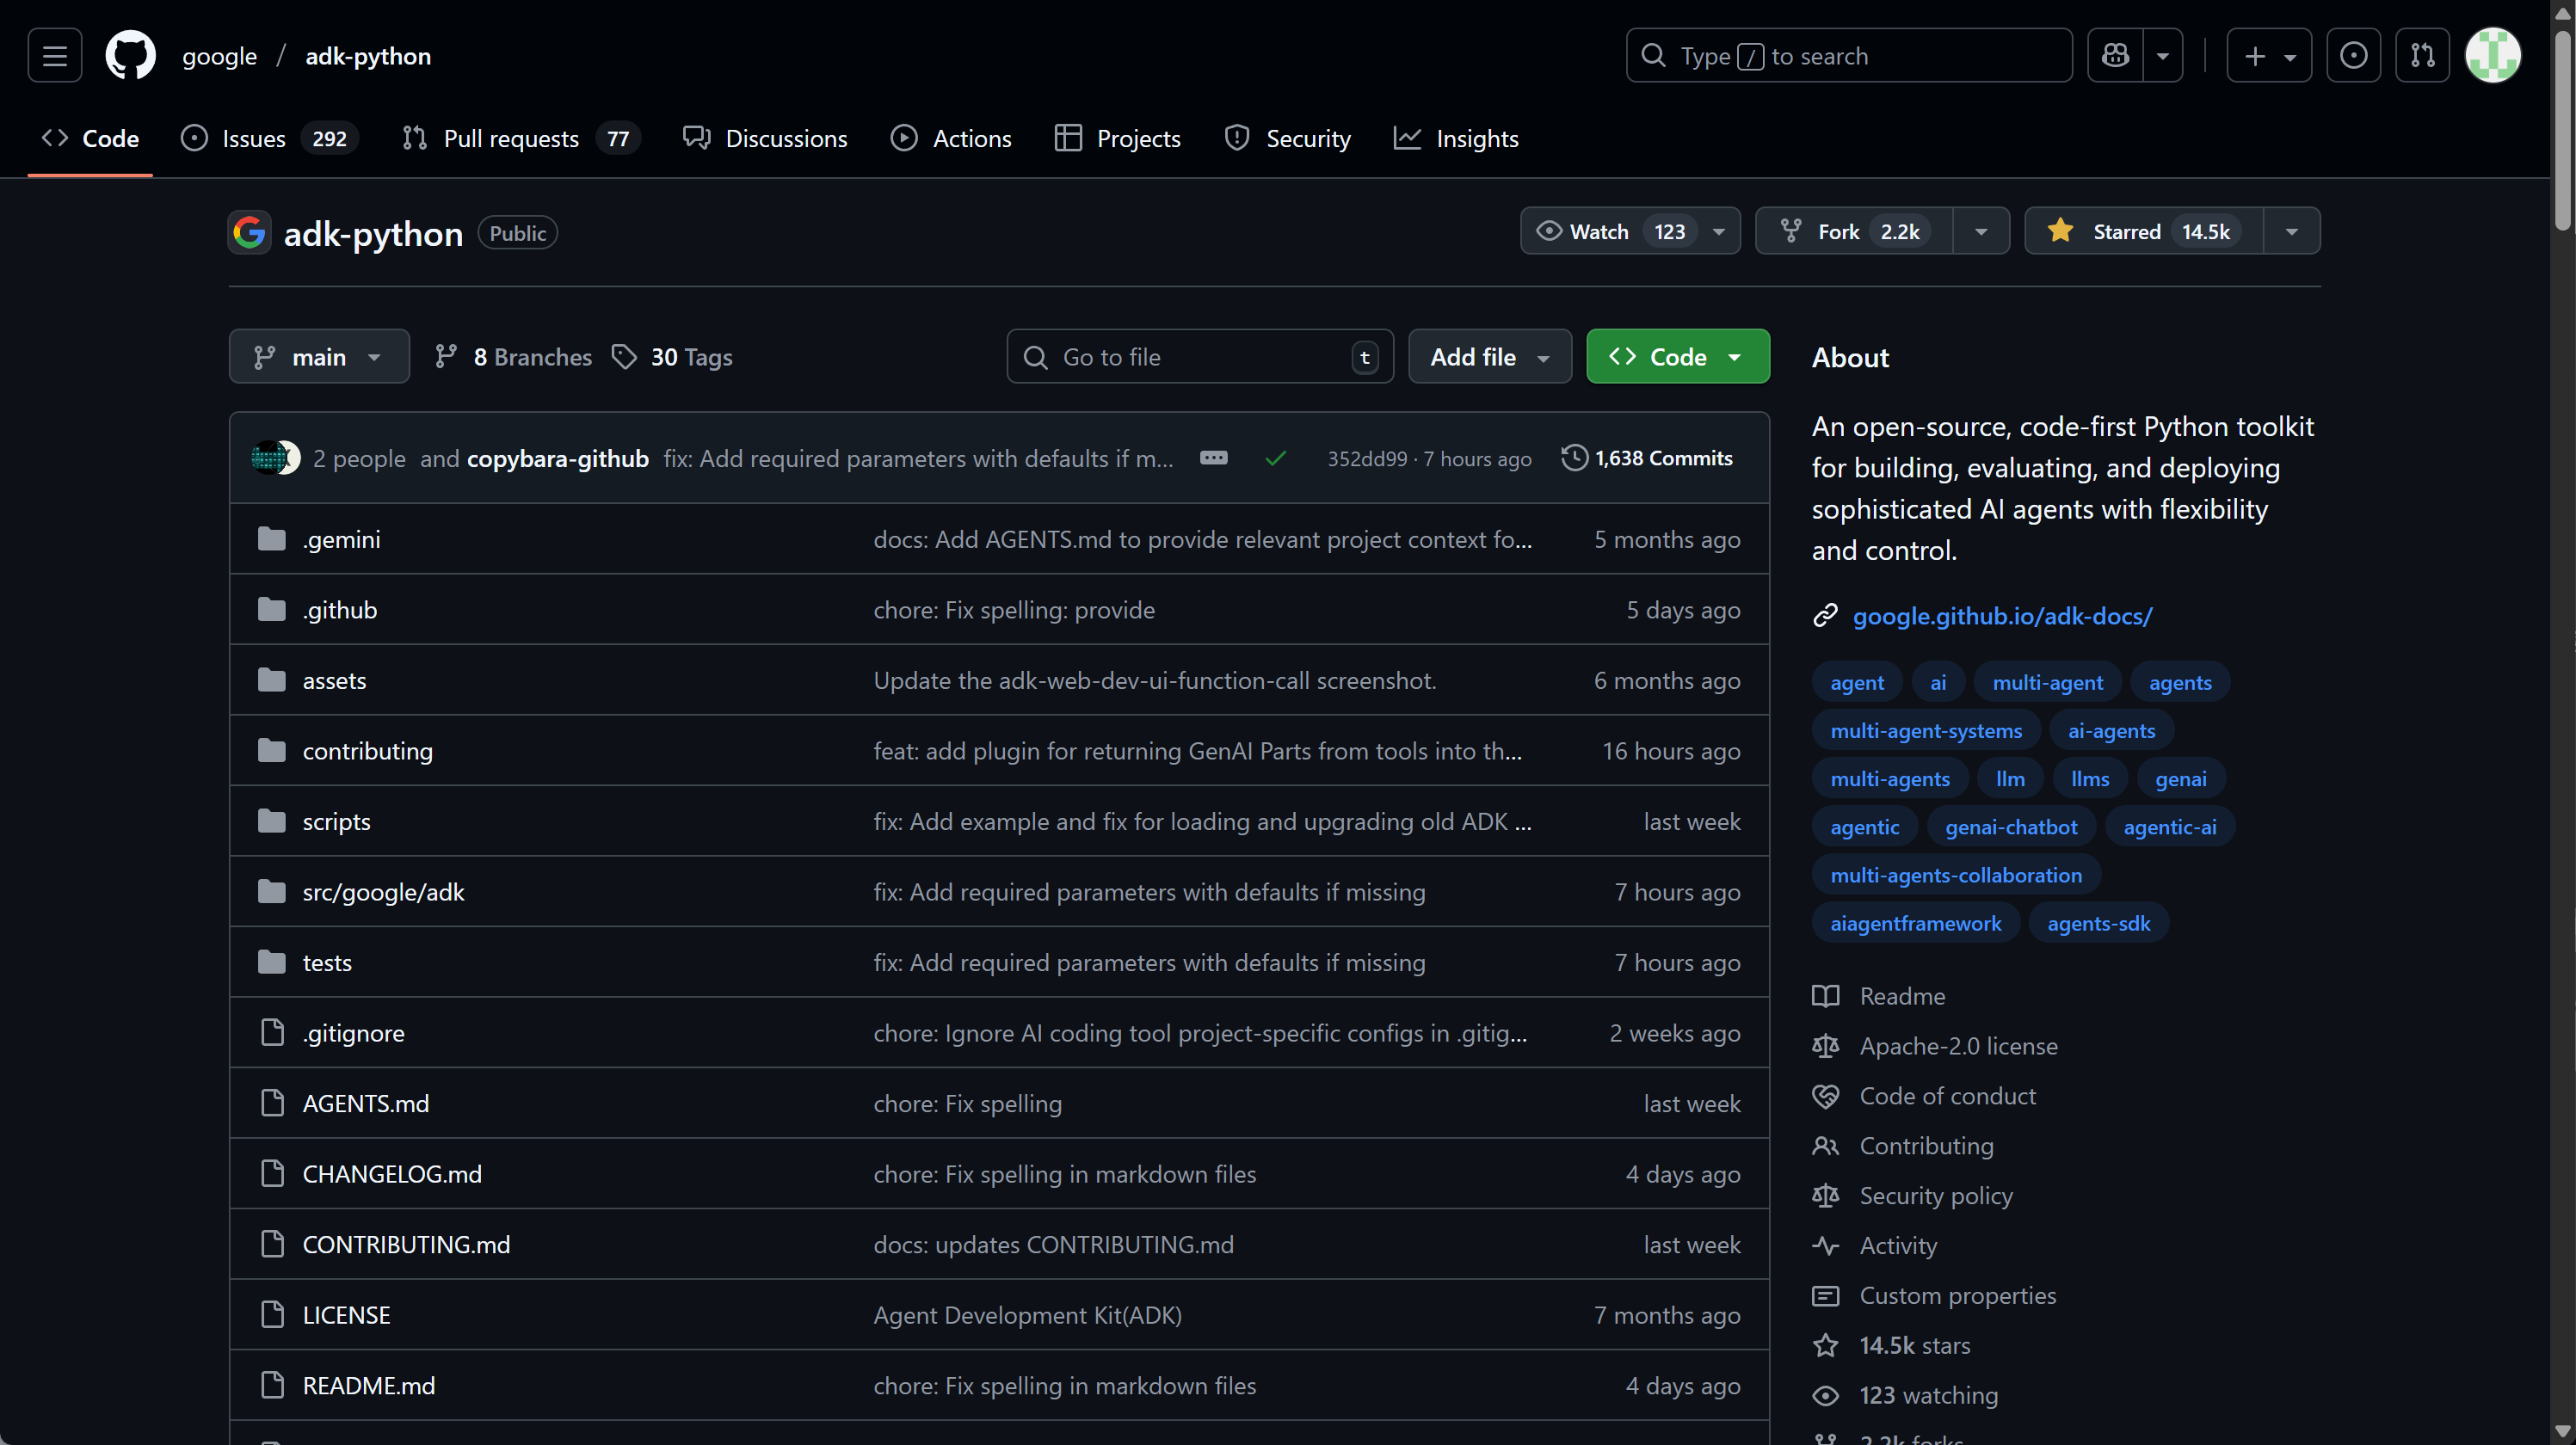Image resolution: width=2576 pixels, height=1445 pixels.
Task: Unstar the repository via Starred button
Action: pyautogui.click(x=2144, y=231)
